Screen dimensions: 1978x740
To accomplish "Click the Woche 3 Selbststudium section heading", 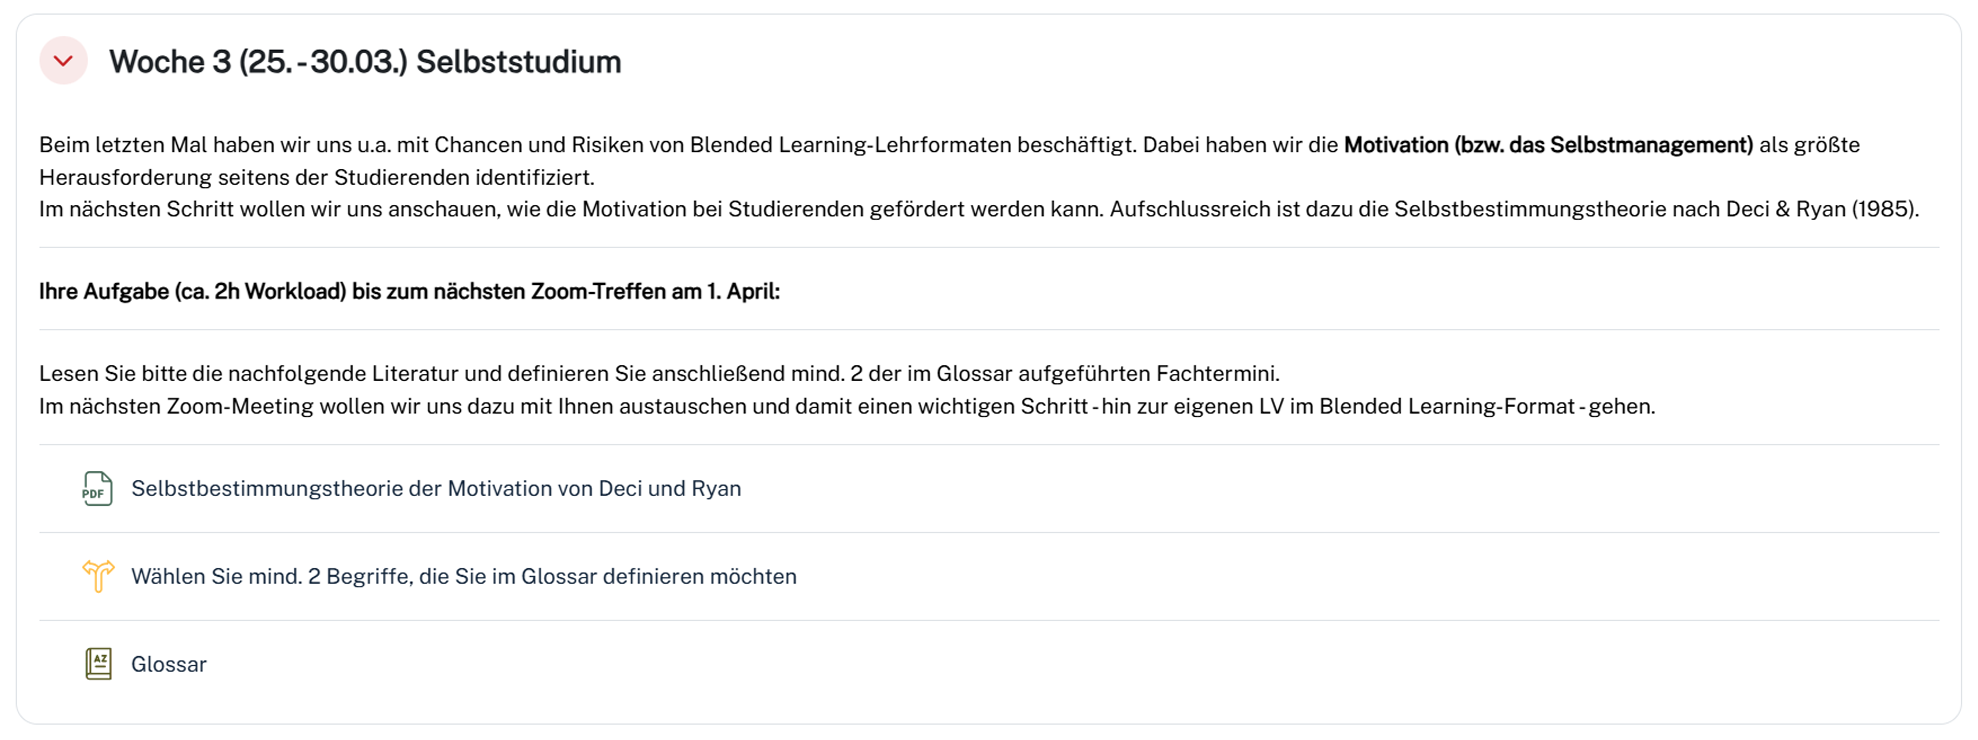I will click(x=365, y=62).
